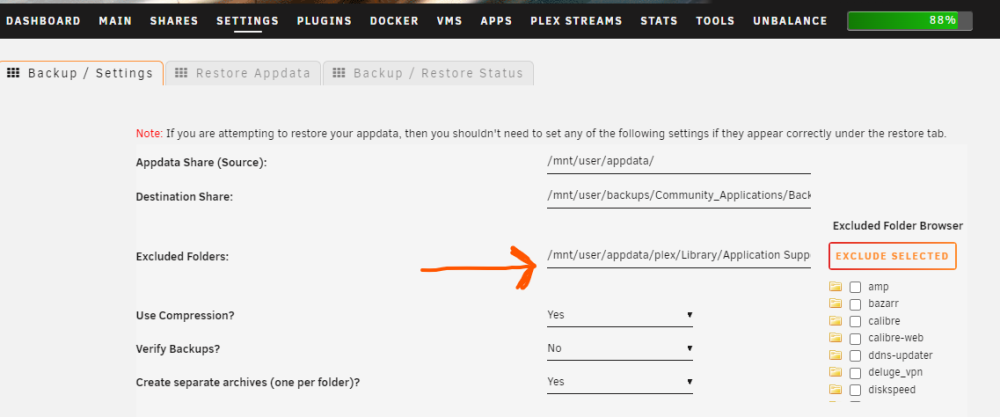Image resolution: width=1000 pixels, height=417 pixels.
Task: Go to the Plex Streams page
Action: pyautogui.click(x=576, y=20)
